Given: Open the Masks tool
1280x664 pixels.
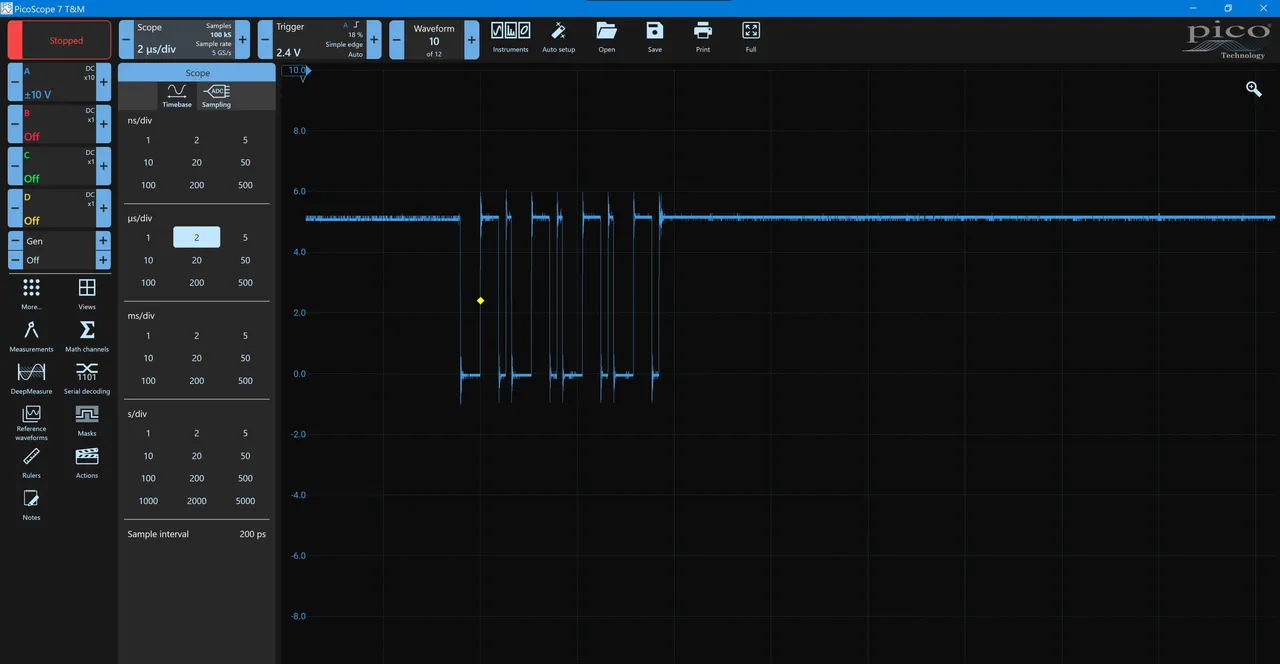Looking at the screenshot, I should tap(87, 418).
